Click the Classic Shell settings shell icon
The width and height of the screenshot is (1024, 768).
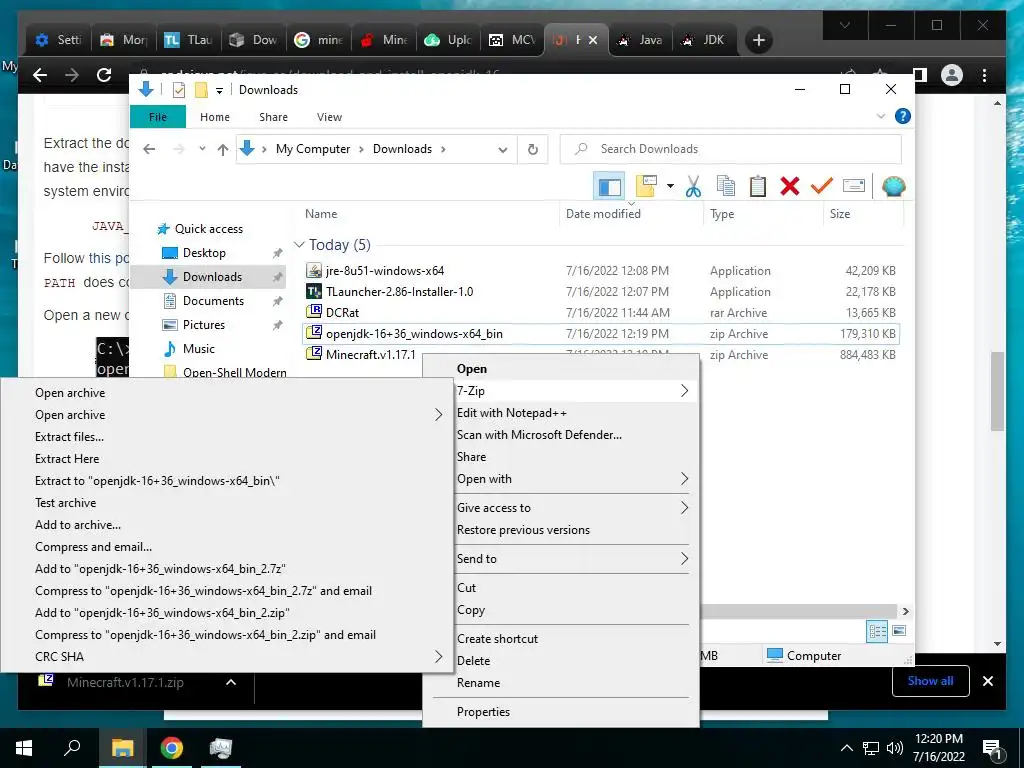[x=893, y=187]
